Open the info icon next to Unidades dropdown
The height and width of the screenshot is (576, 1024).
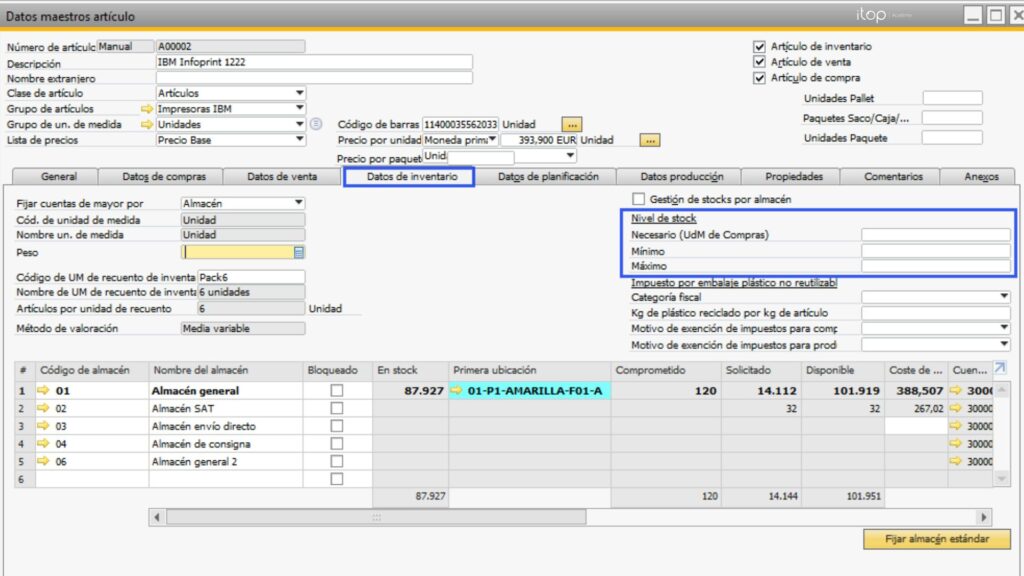click(316, 123)
